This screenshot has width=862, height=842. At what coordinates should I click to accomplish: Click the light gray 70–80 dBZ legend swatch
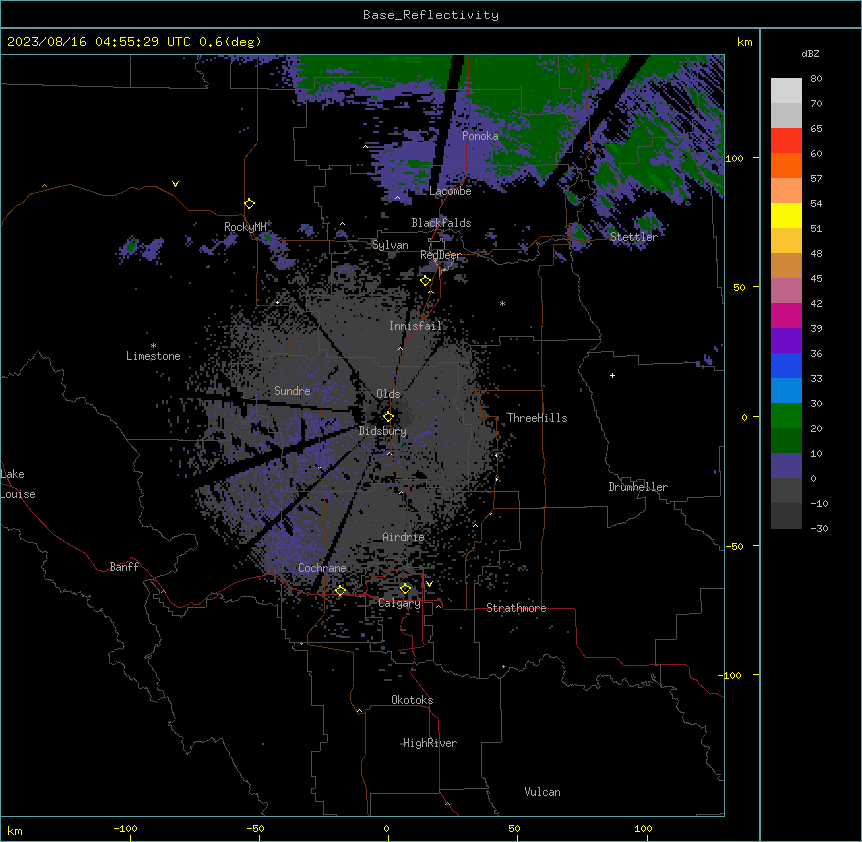coord(786,91)
